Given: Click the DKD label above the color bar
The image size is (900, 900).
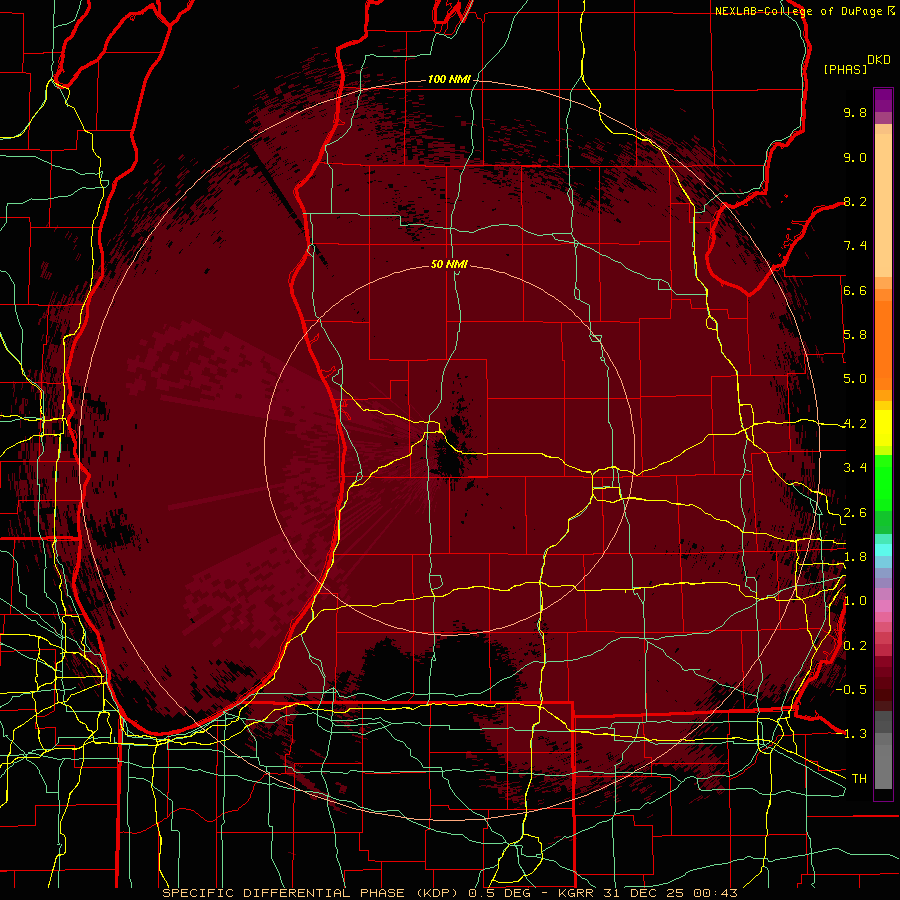Looking at the screenshot, I should [879, 60].
